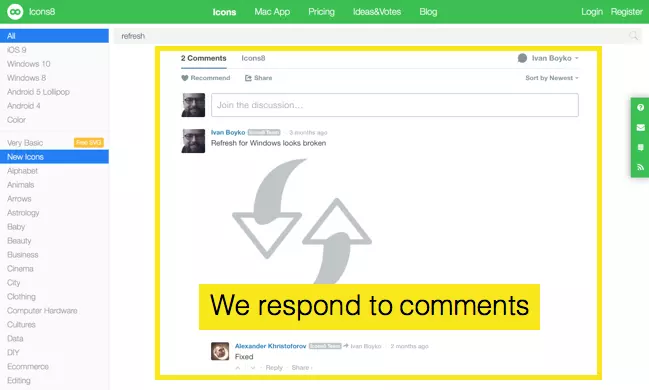Open Business category

[22, 255]
